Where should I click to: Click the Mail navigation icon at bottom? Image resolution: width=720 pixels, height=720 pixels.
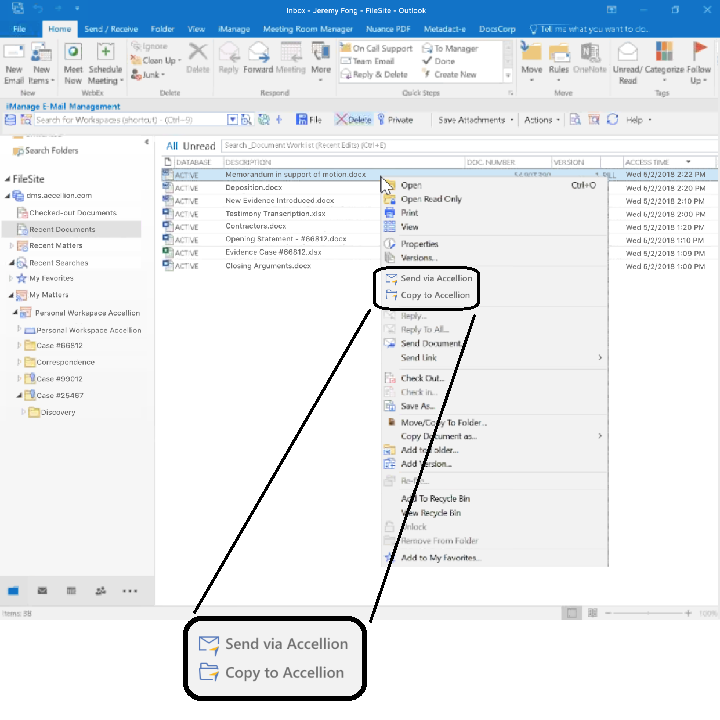[42, 591]
